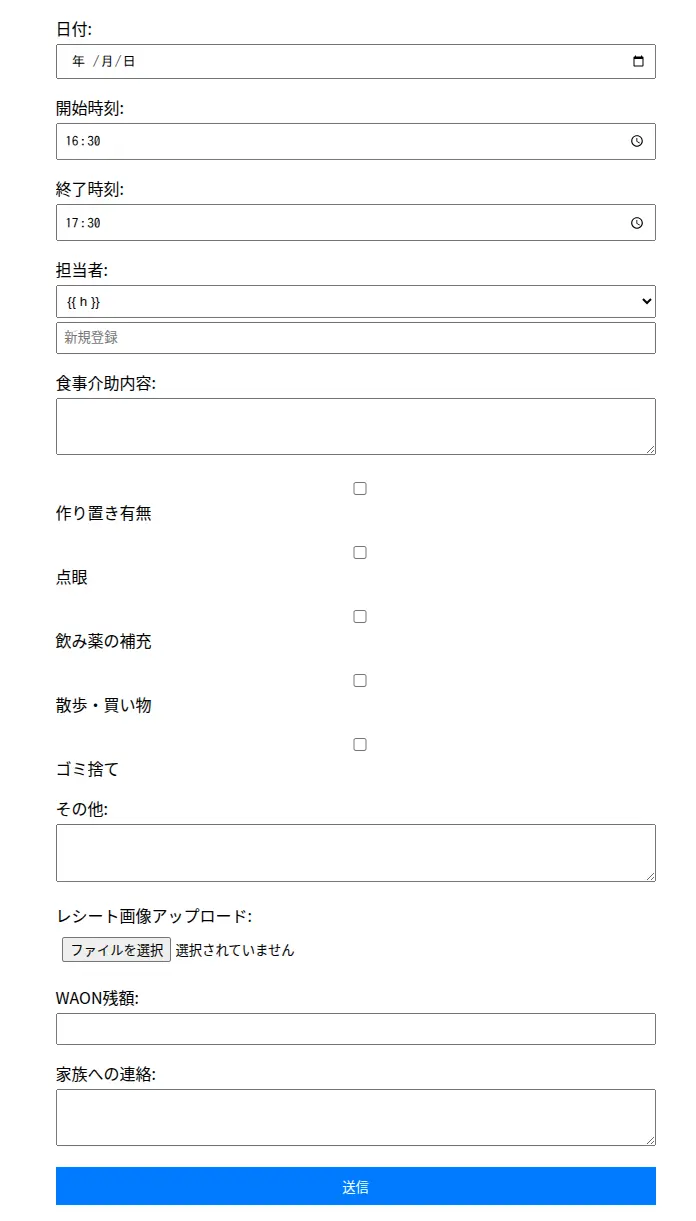The width and height of the screenshot is (696, 1221).
Task: Check the 飲み薬の補充 checkbox
Action: click(359, 616)
